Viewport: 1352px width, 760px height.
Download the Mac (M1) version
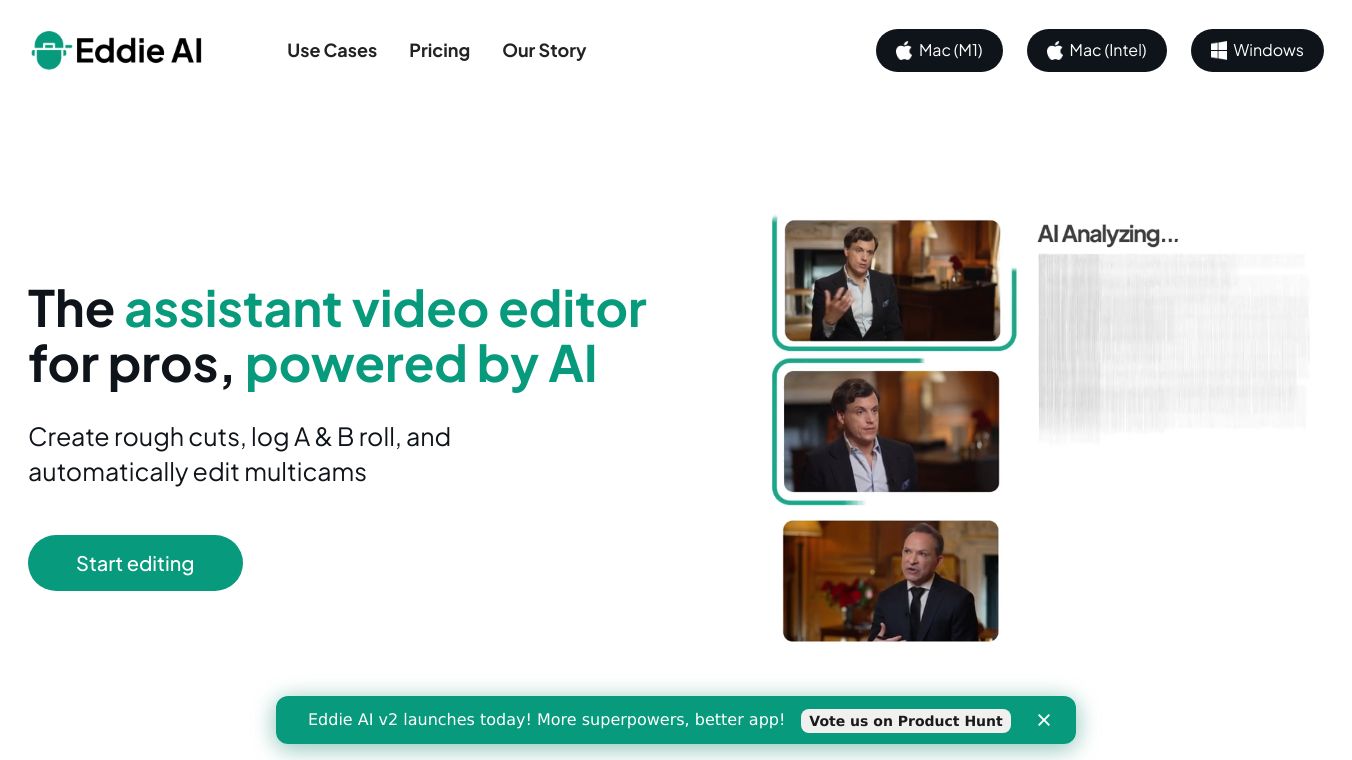tap(939, 51)
